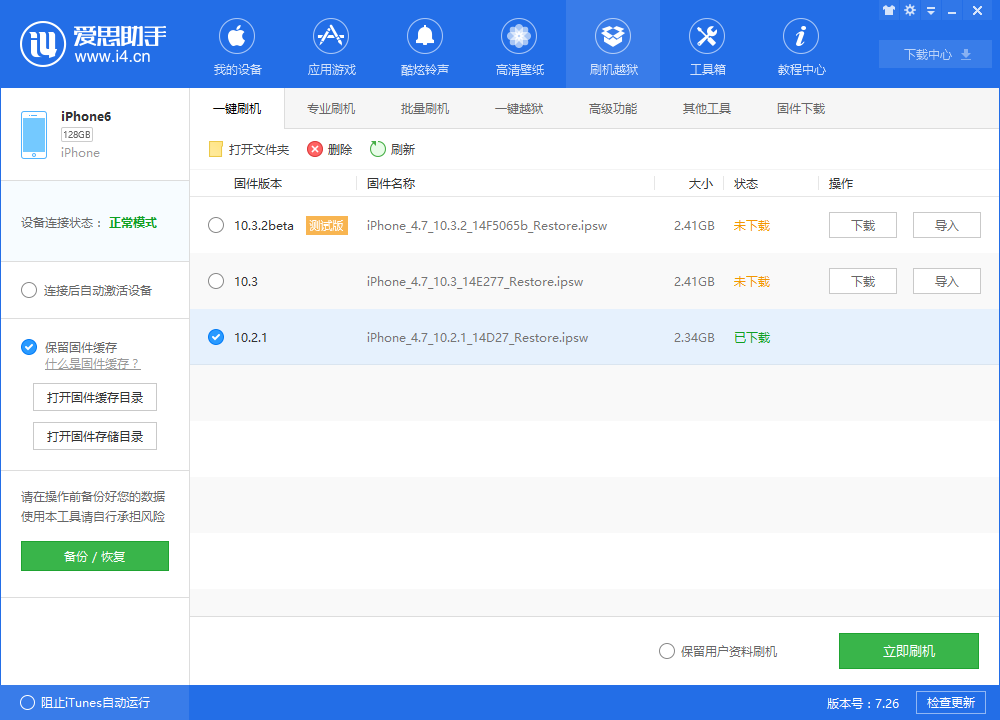Screen dimensions: 1000x720
Task: Click the green 立即刷机 flash button
Action: (x=908, y=651)
